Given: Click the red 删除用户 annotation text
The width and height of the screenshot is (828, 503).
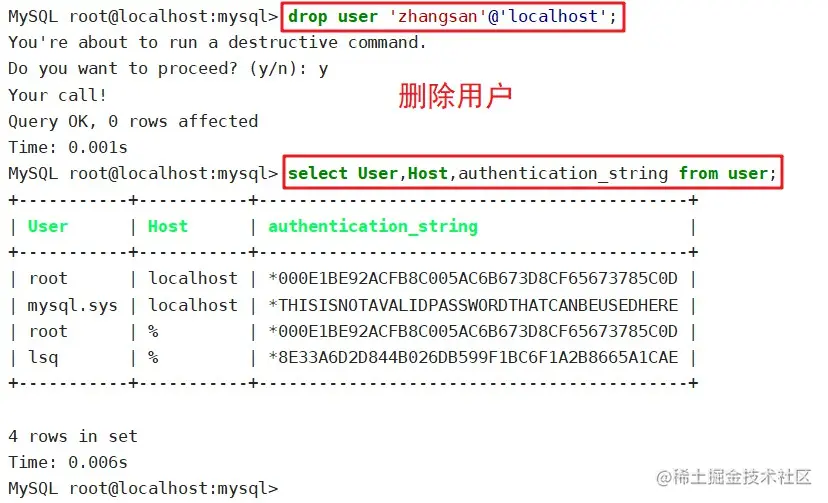Looking at the screenshot, I should (x=455, y=96).
